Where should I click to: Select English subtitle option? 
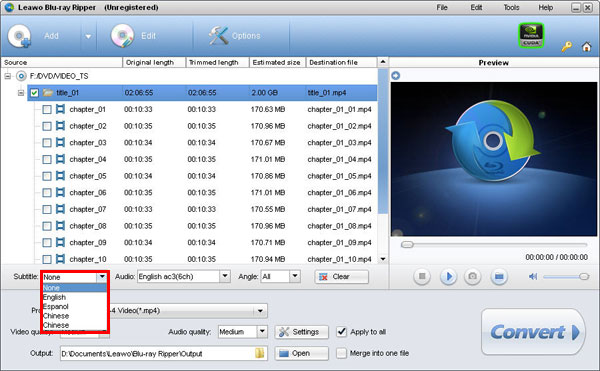tap(74, 297)
